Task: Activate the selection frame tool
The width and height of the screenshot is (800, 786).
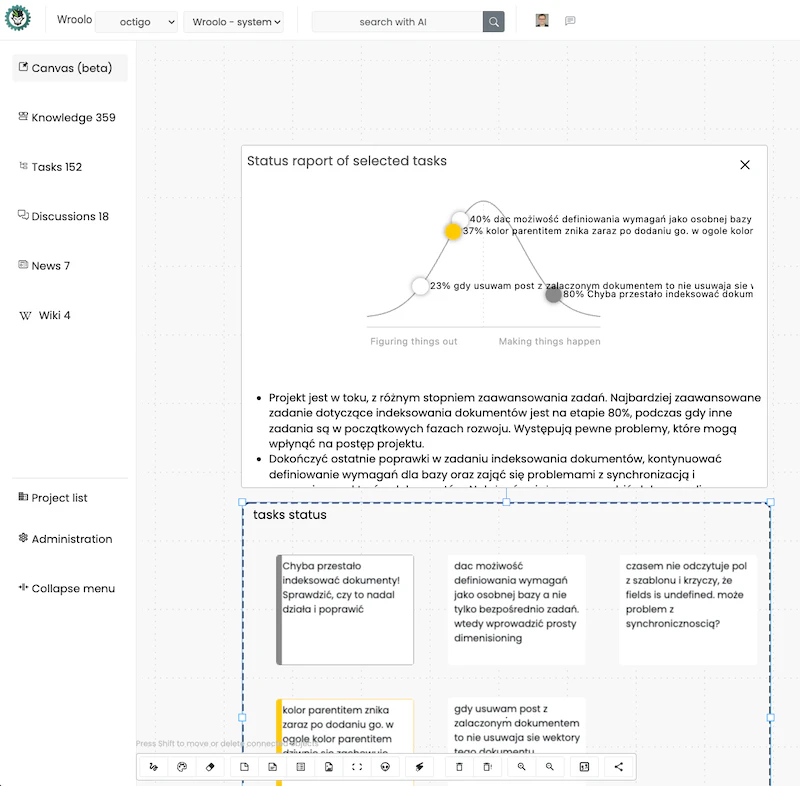Action: click(356, 766)
